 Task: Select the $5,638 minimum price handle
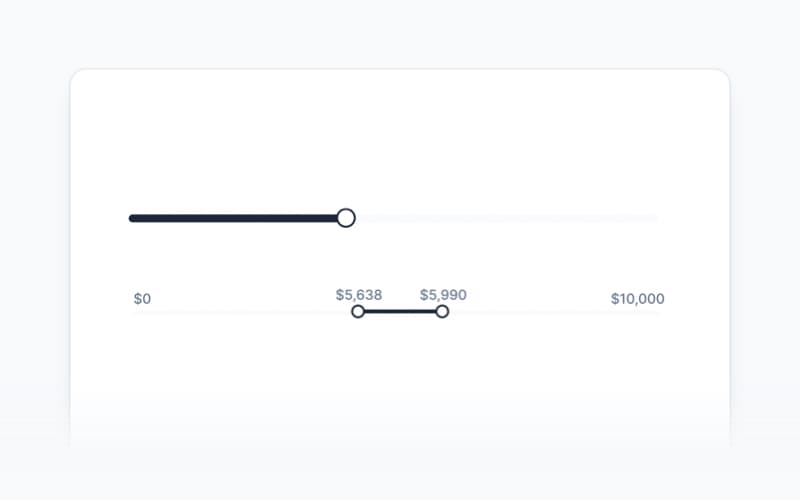coord(358,312)
